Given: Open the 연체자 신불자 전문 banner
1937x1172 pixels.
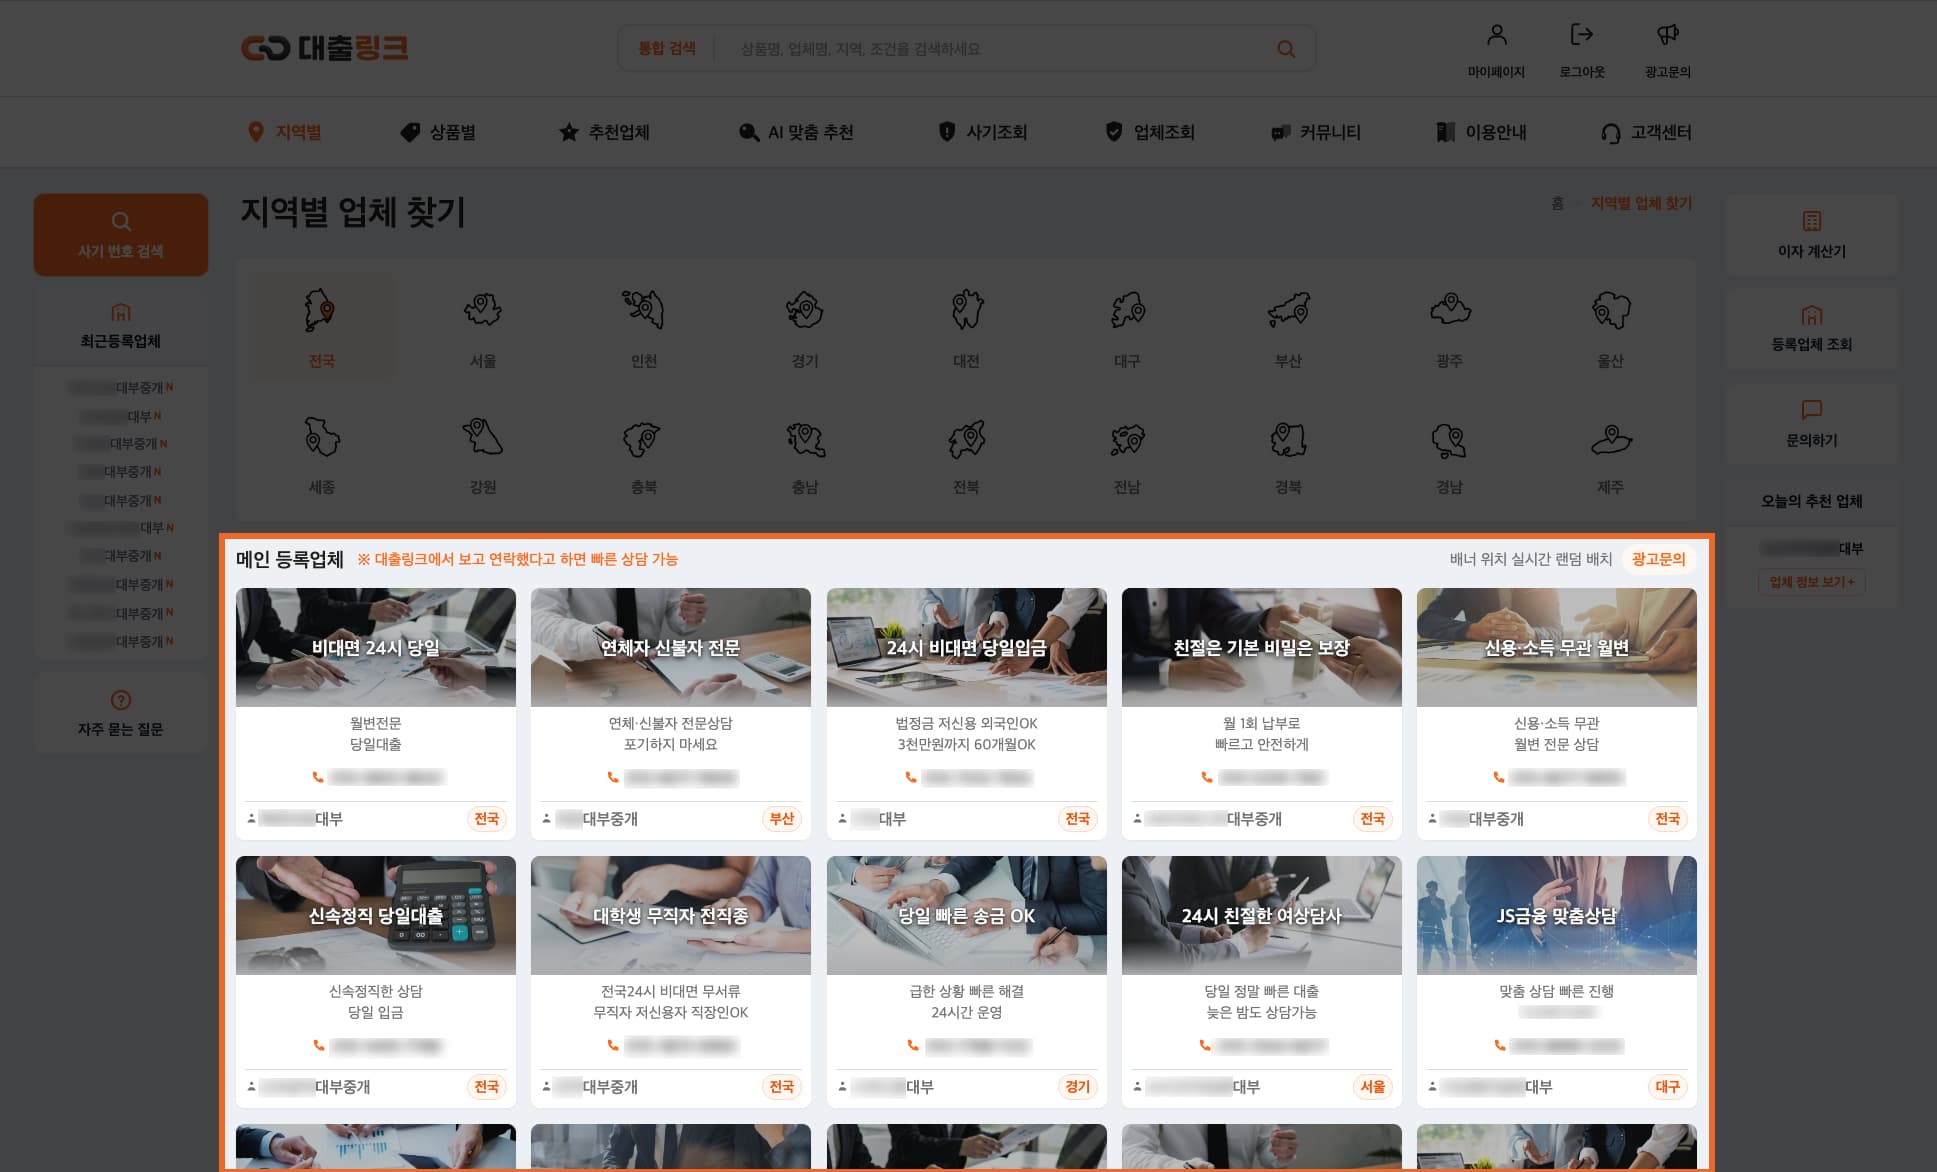Looking at the screenshot, I should point(671,647).
